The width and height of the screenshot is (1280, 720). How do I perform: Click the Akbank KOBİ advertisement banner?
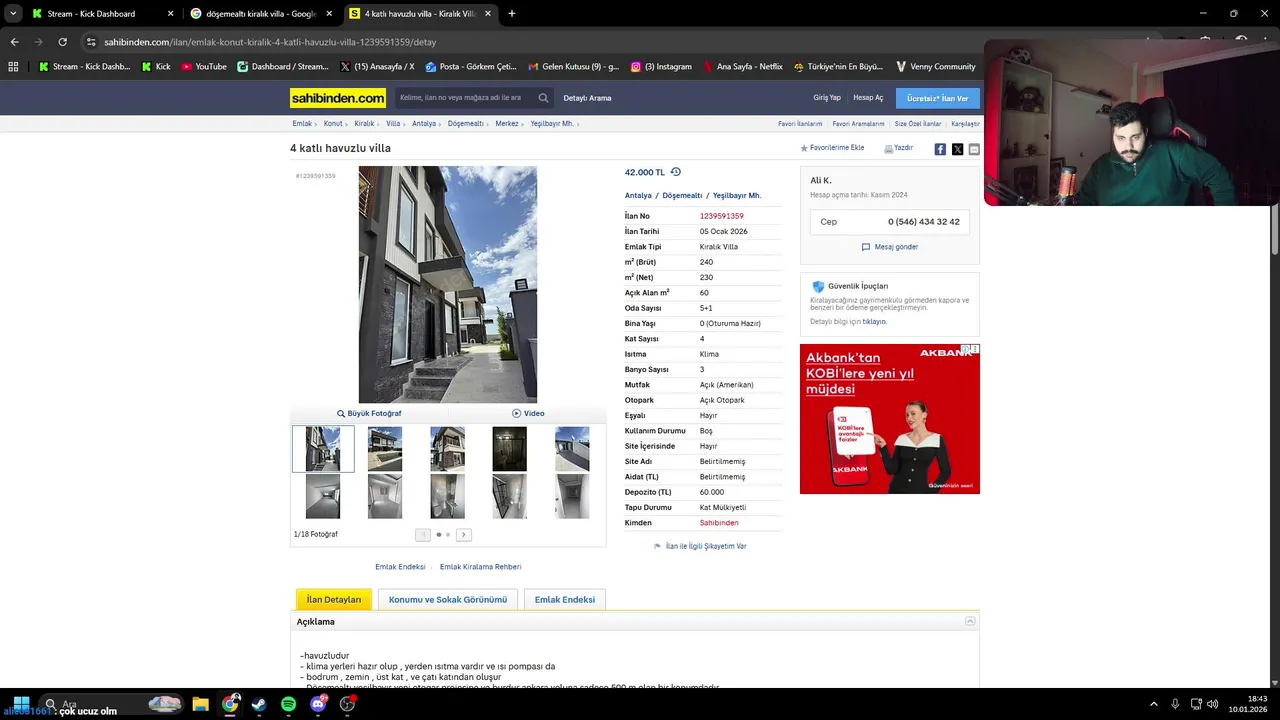[890, 419]
